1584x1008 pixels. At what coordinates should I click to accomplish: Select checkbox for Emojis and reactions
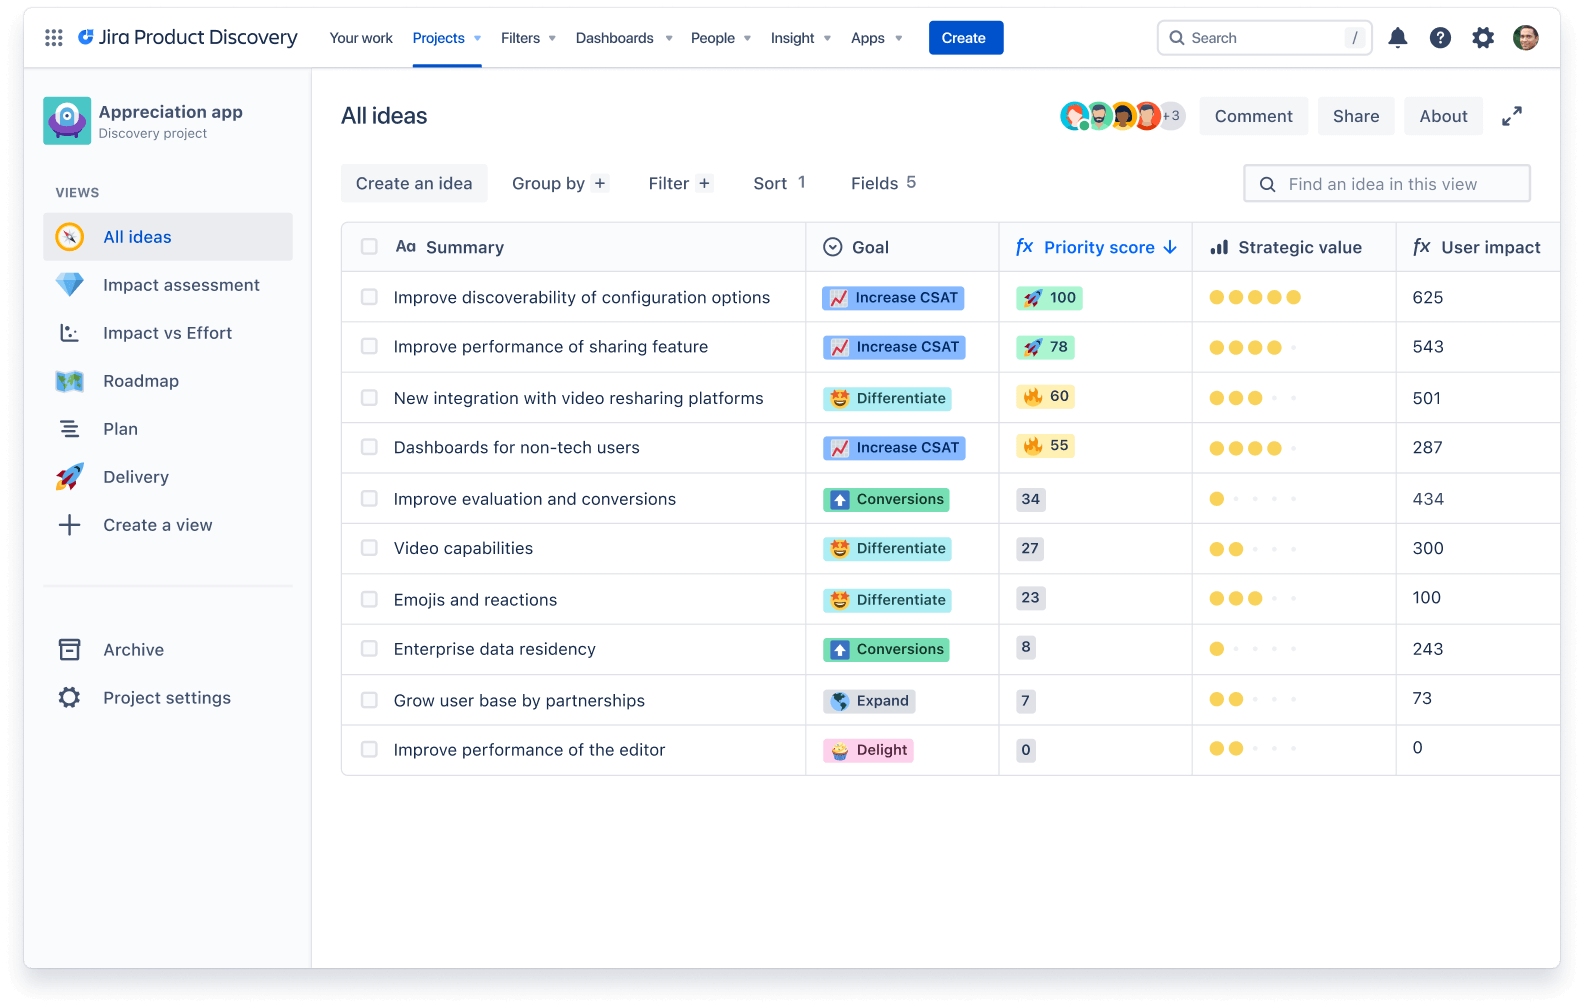pos(369,600)
